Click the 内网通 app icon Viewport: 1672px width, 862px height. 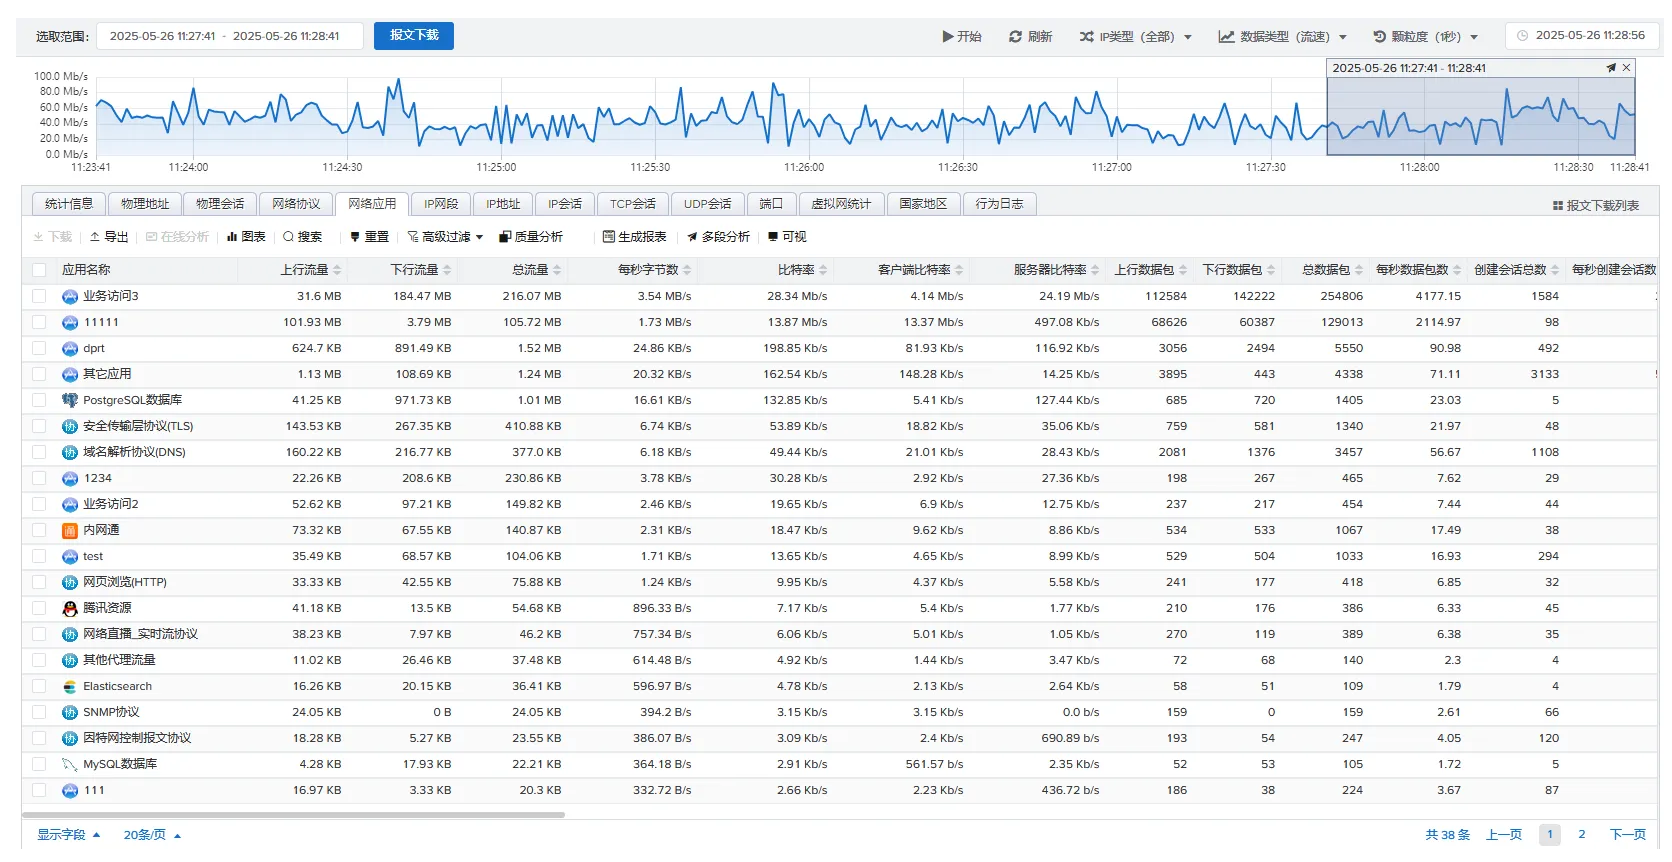click(70, 530)
